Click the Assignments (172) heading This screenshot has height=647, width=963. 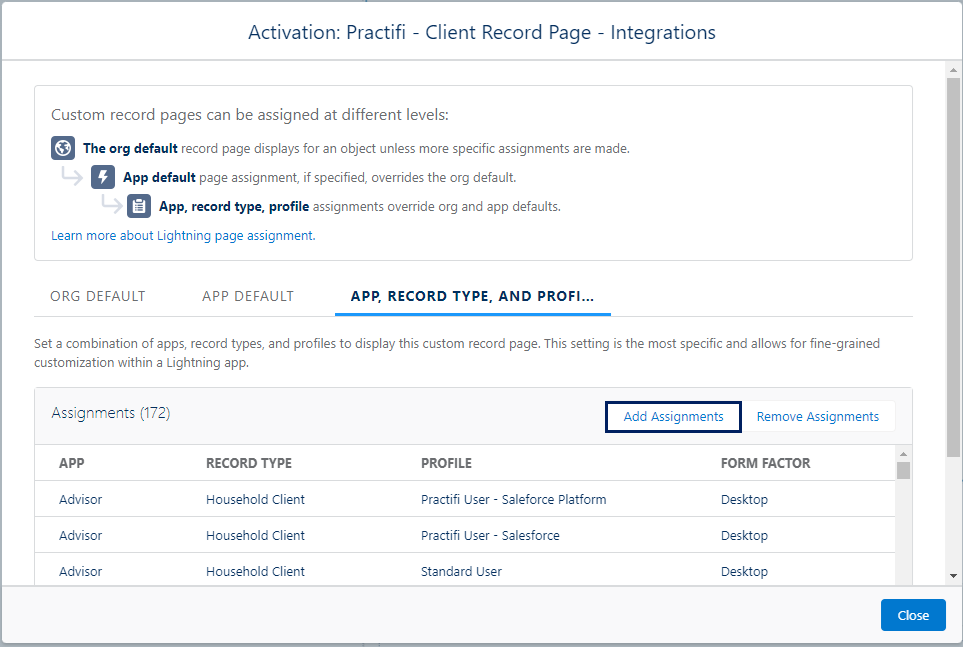(x=111, y=413)
